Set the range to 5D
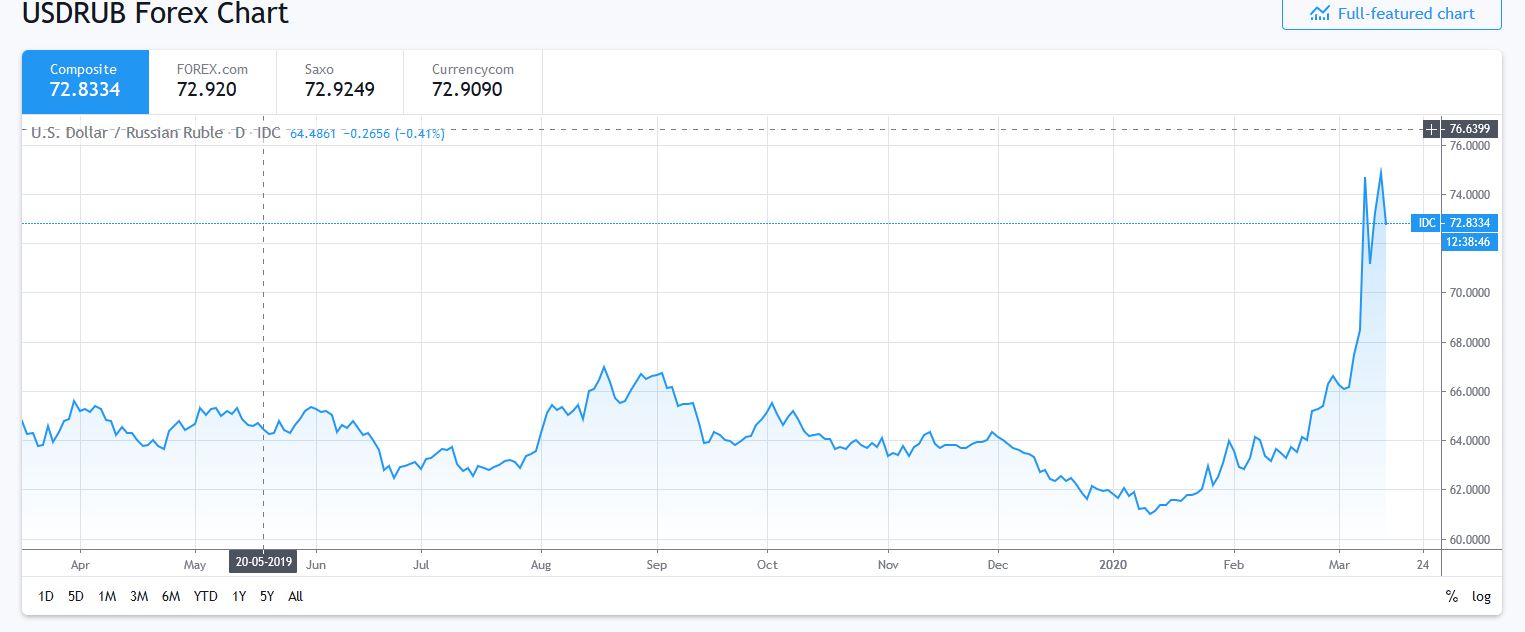This screenshot has height=632, width=1525. (76, 597)
